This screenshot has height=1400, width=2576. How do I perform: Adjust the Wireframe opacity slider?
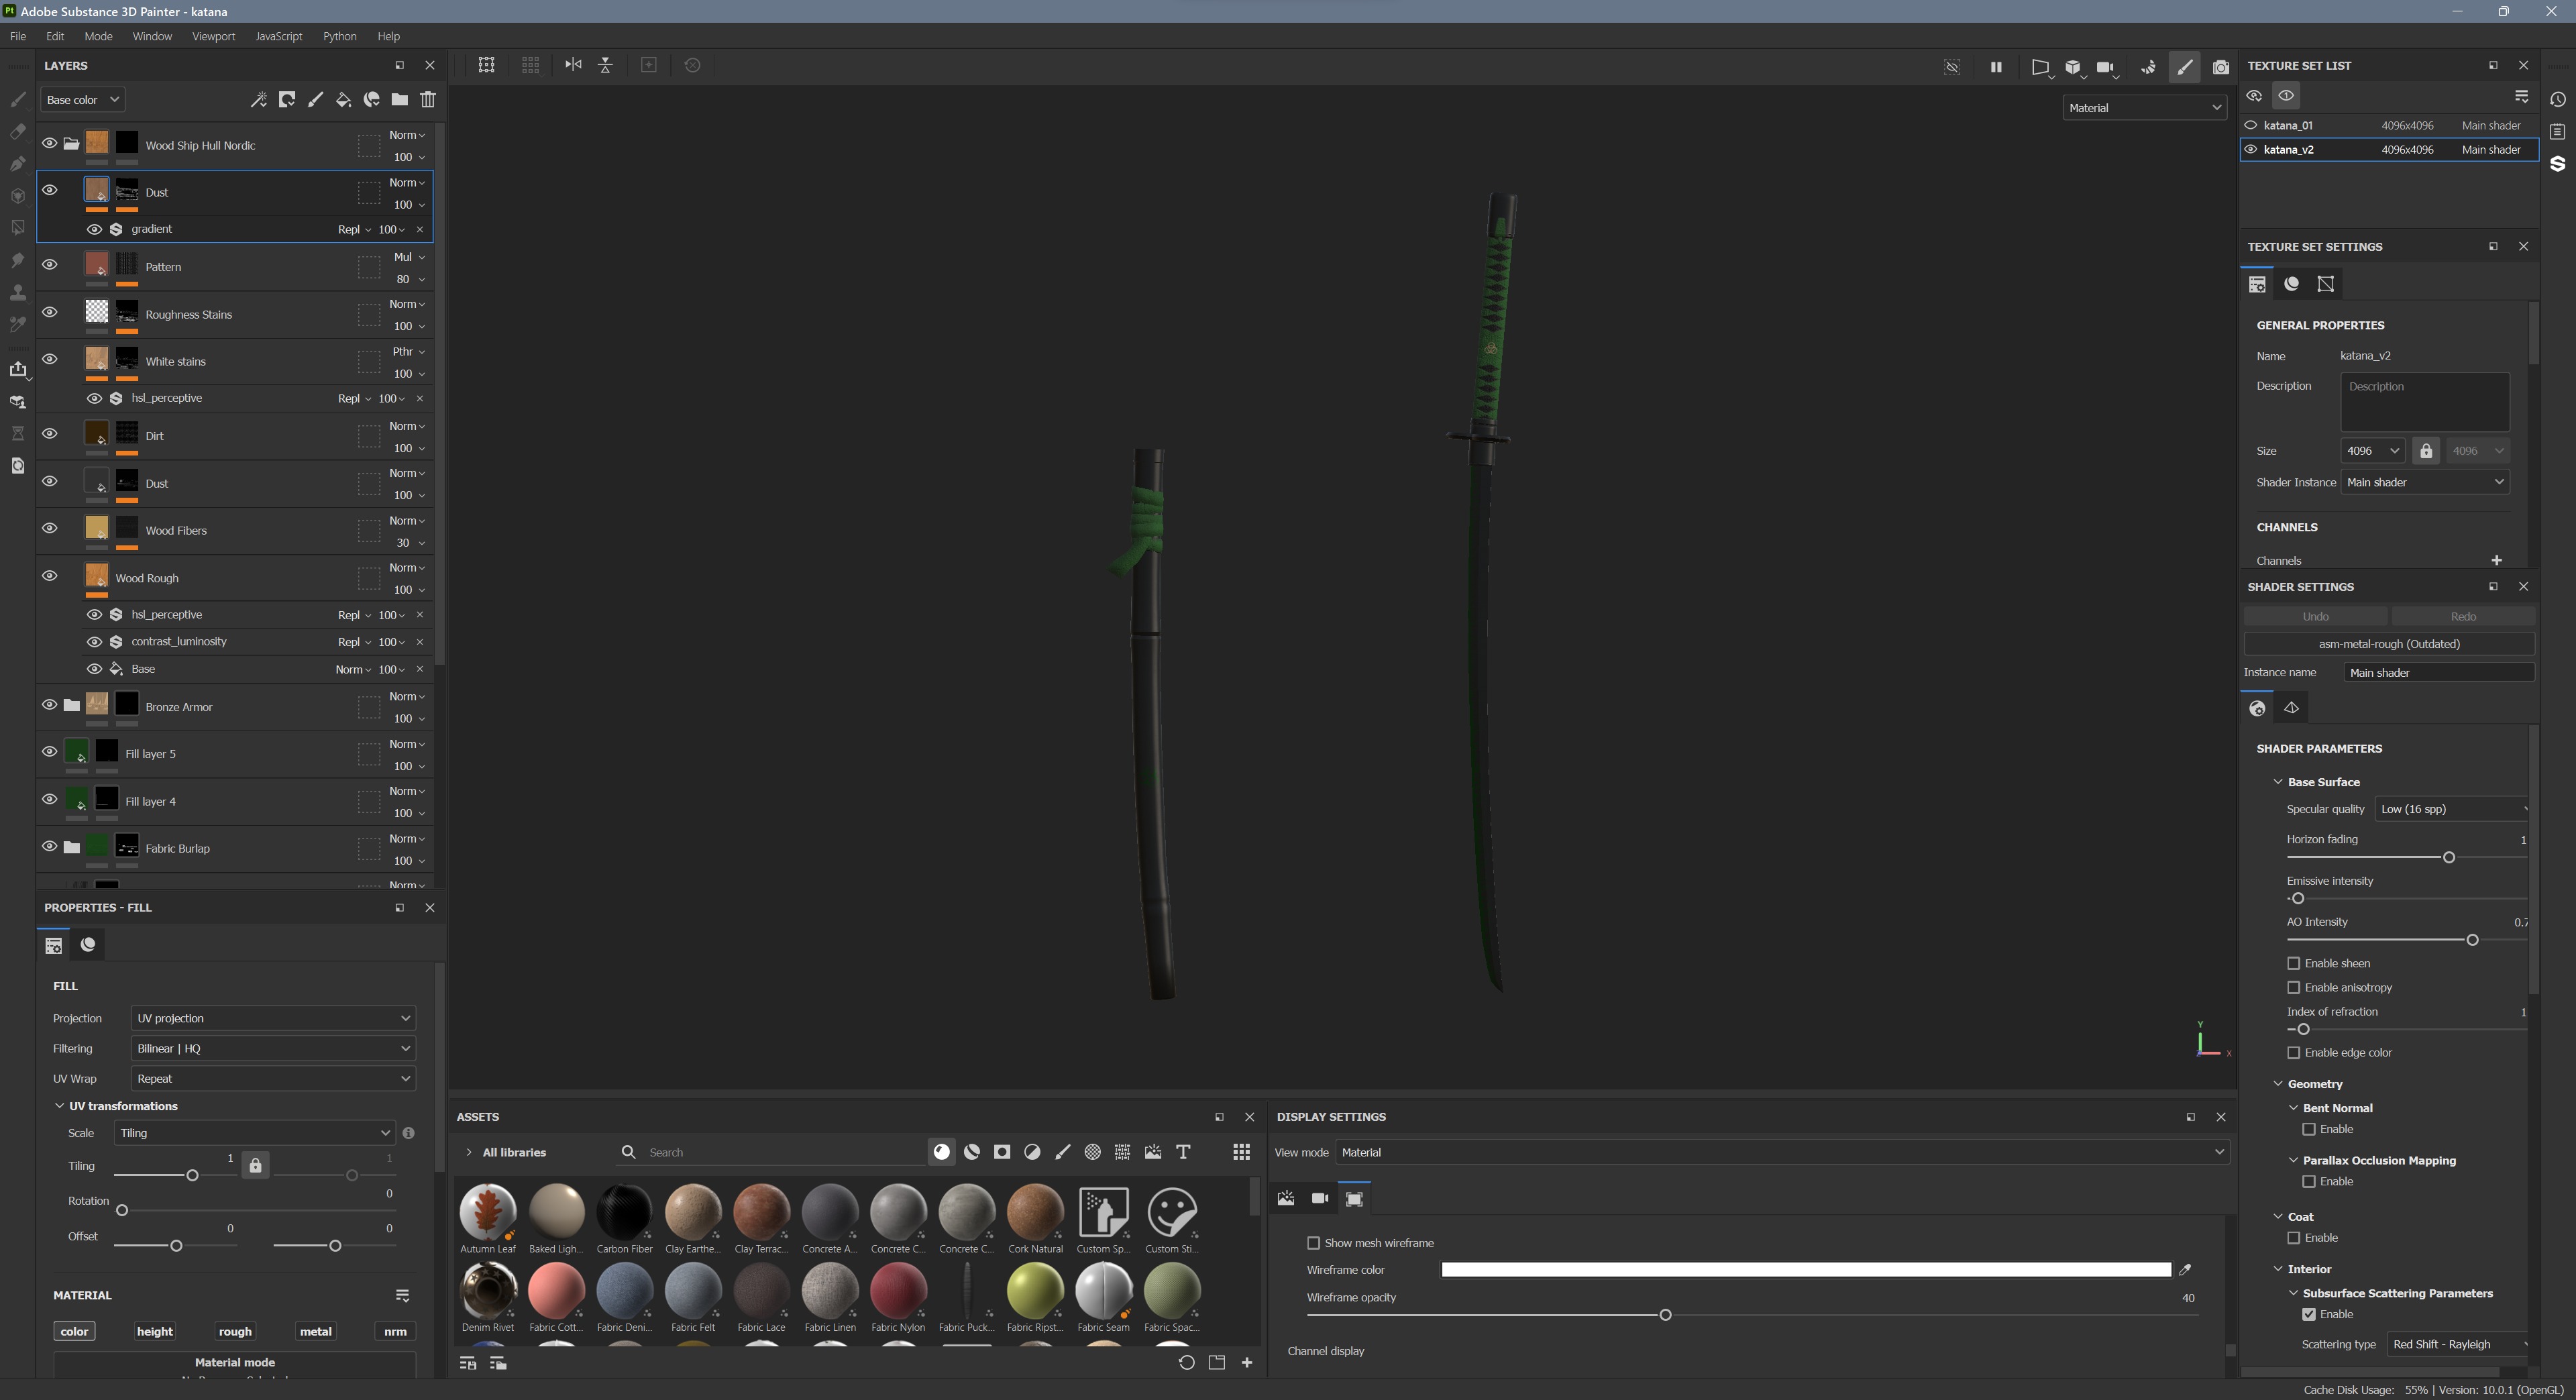tap(1665, 1315)
